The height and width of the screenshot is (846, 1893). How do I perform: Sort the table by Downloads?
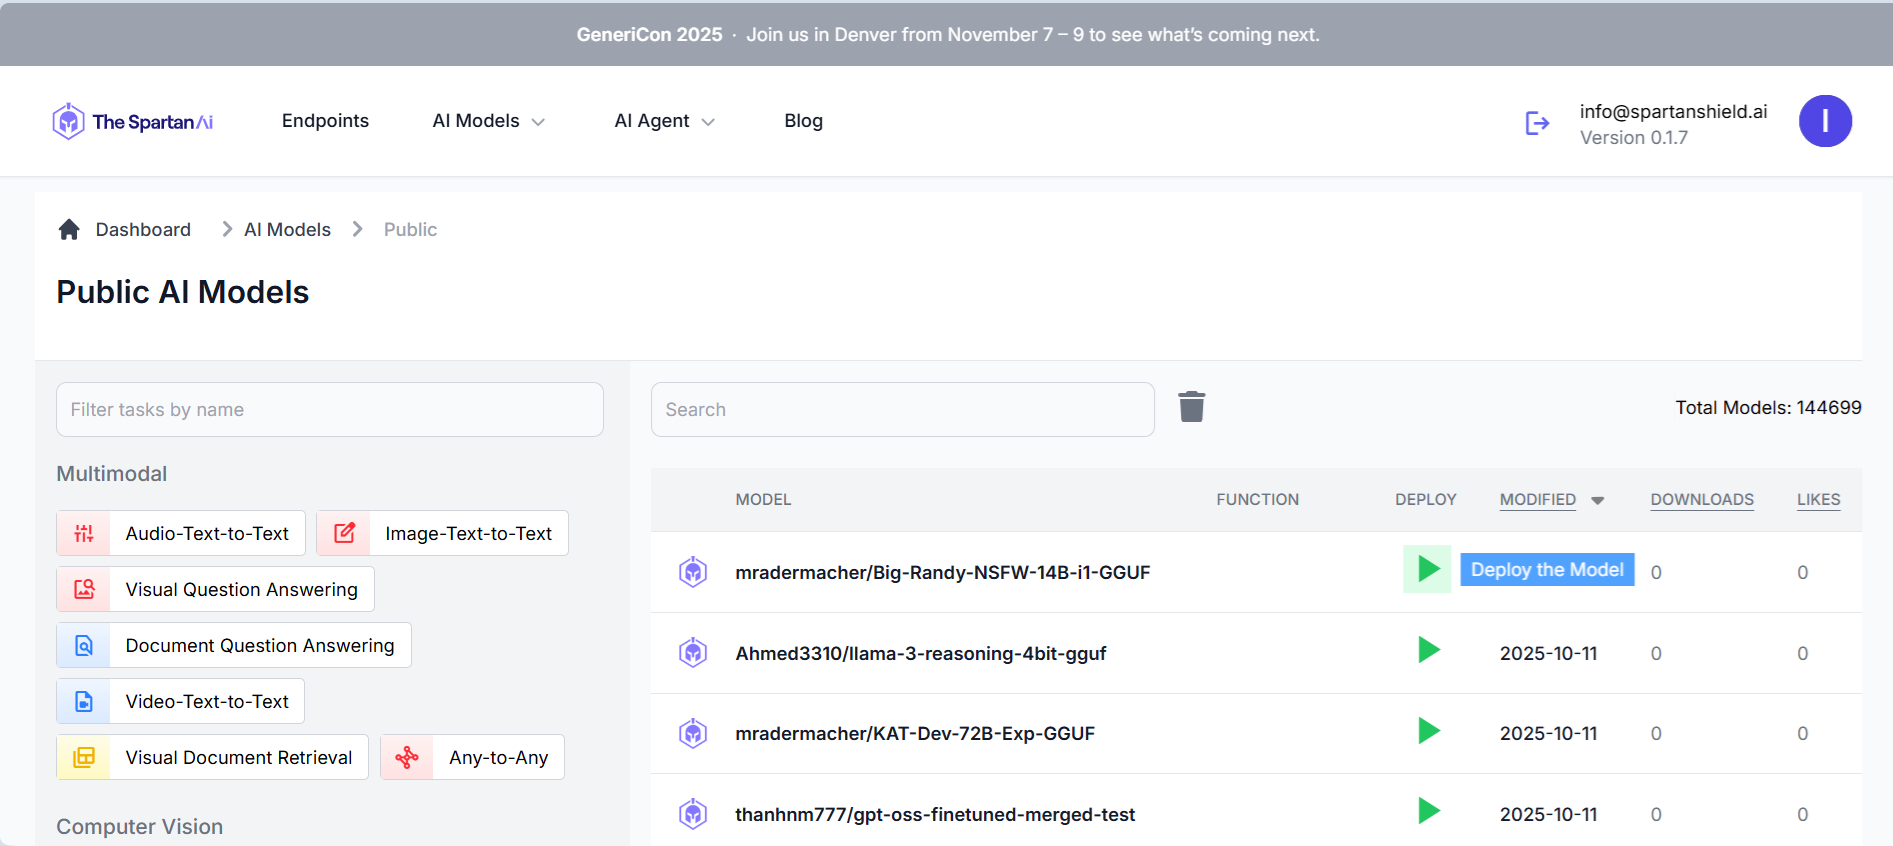1701,500
